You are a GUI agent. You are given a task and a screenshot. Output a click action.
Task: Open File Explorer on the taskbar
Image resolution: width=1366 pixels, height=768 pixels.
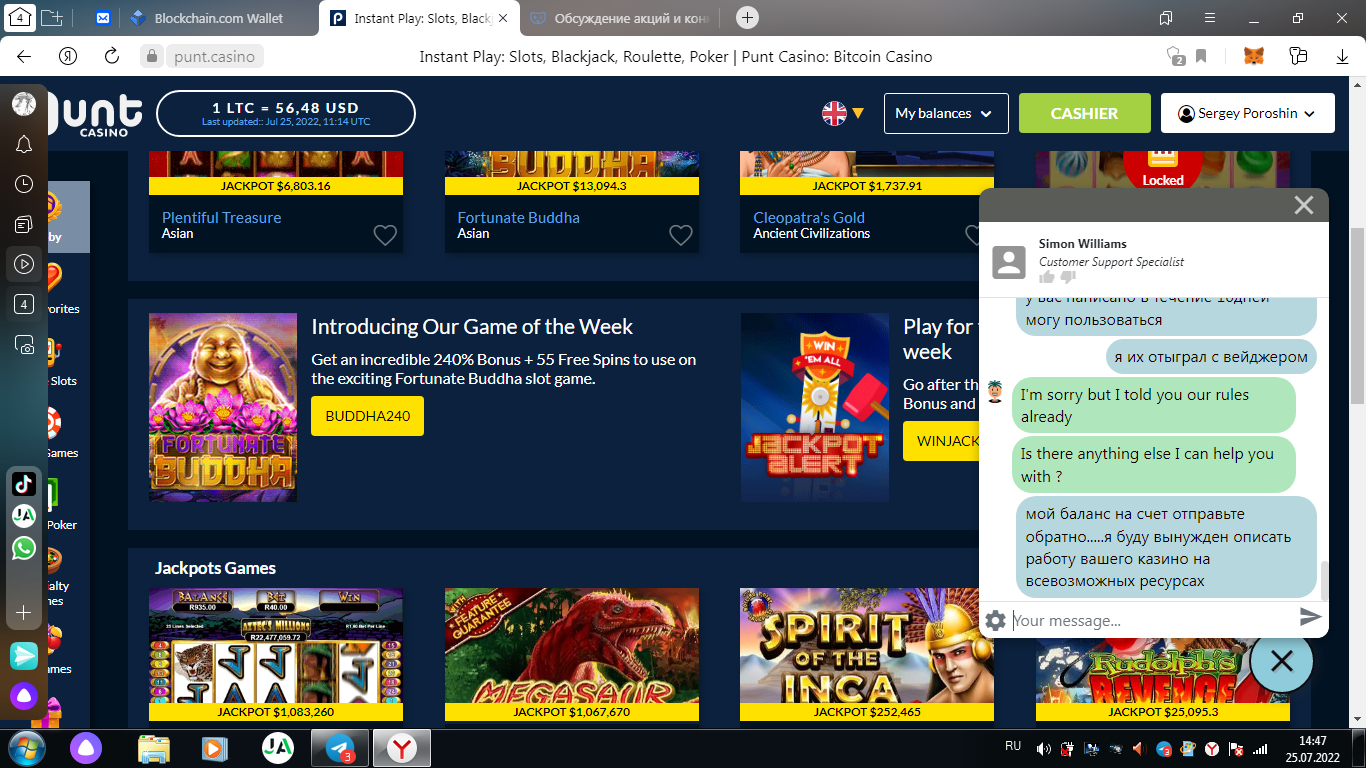154,748
